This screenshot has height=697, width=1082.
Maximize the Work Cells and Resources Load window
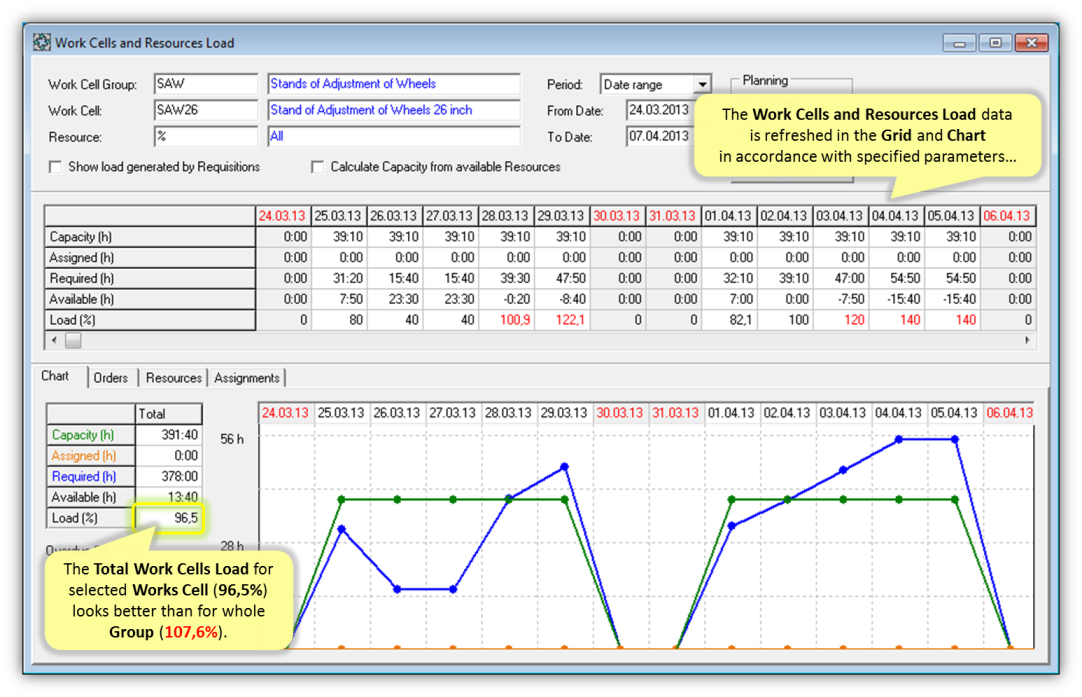(995, 43)
